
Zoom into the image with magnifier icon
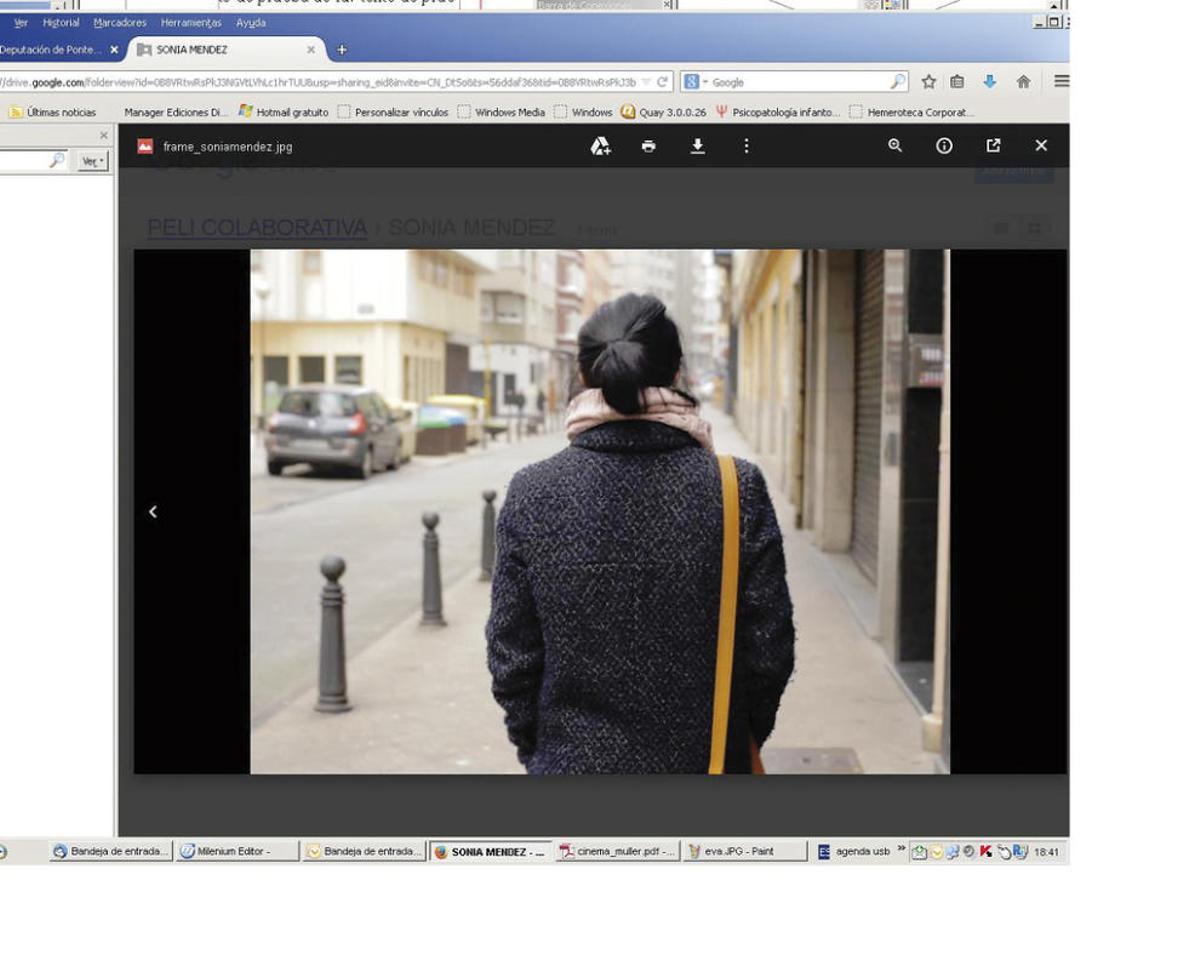pos(895,146)
